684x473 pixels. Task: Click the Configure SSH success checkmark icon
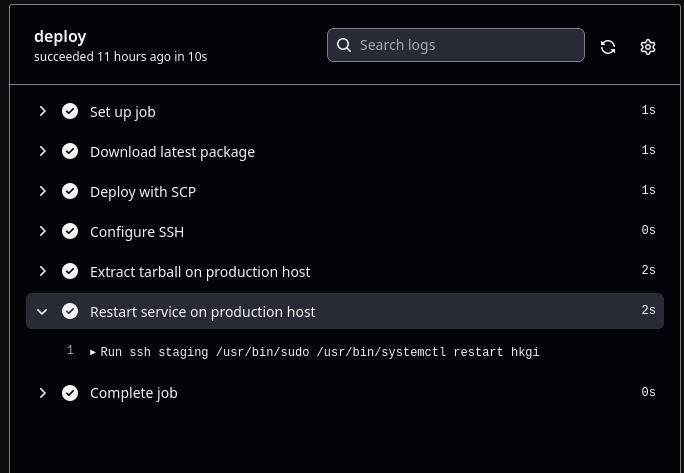click(x=70, y=232)
